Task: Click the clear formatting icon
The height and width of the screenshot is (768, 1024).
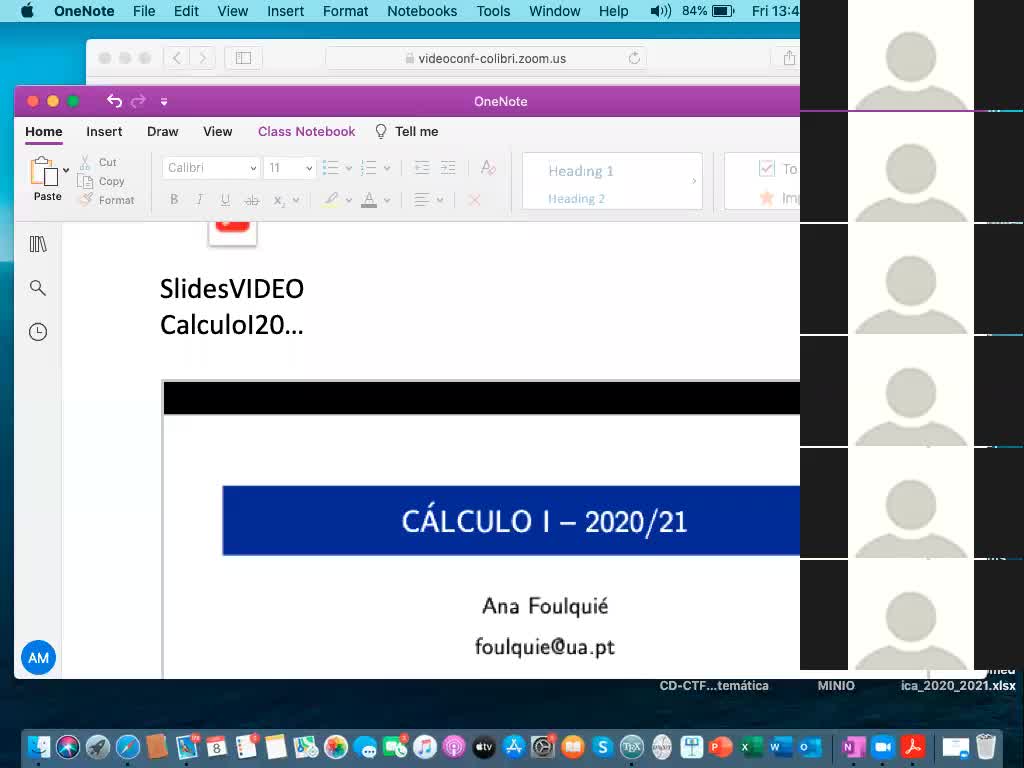Action: click(x=488, y=168)
